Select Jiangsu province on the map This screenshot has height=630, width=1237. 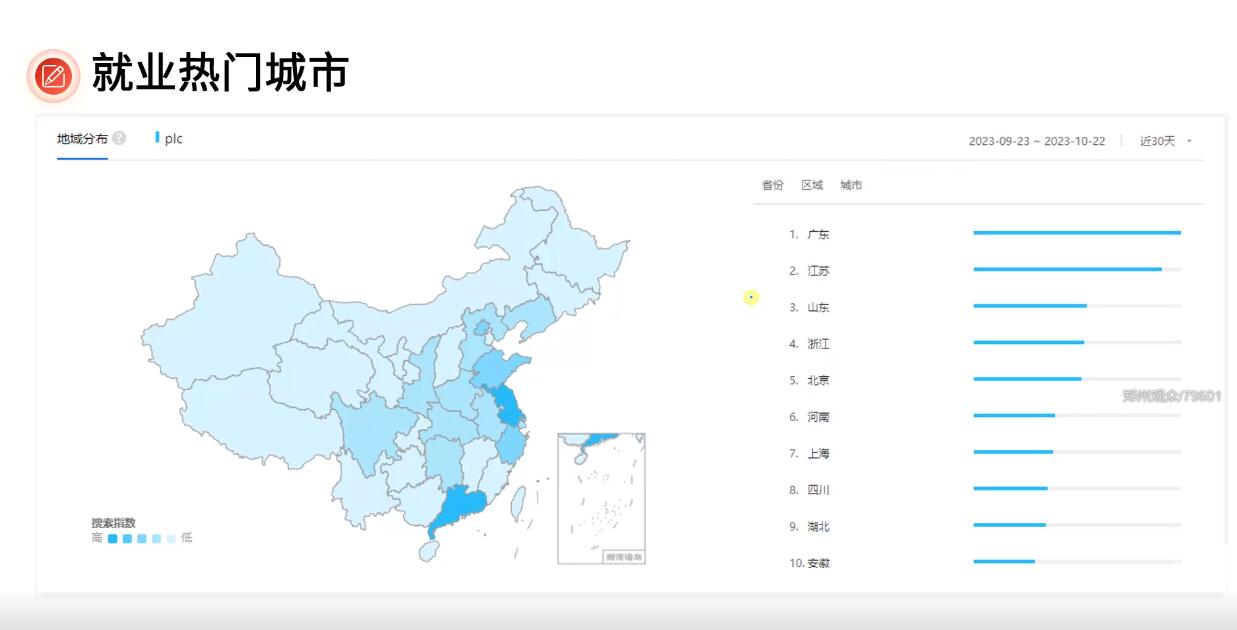(x=507, y=407)
